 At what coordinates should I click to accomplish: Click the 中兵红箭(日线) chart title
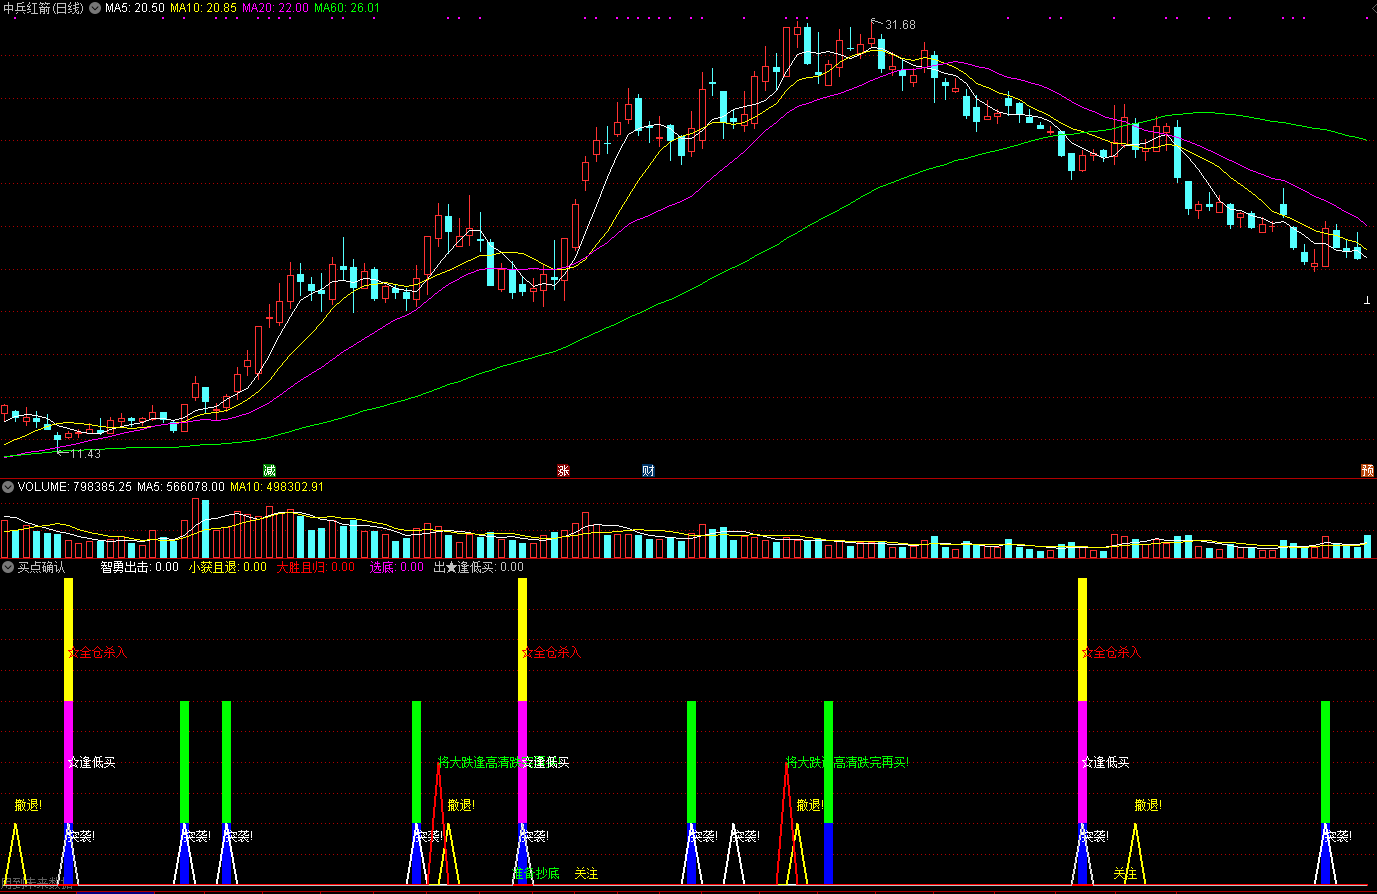[43, 8]
